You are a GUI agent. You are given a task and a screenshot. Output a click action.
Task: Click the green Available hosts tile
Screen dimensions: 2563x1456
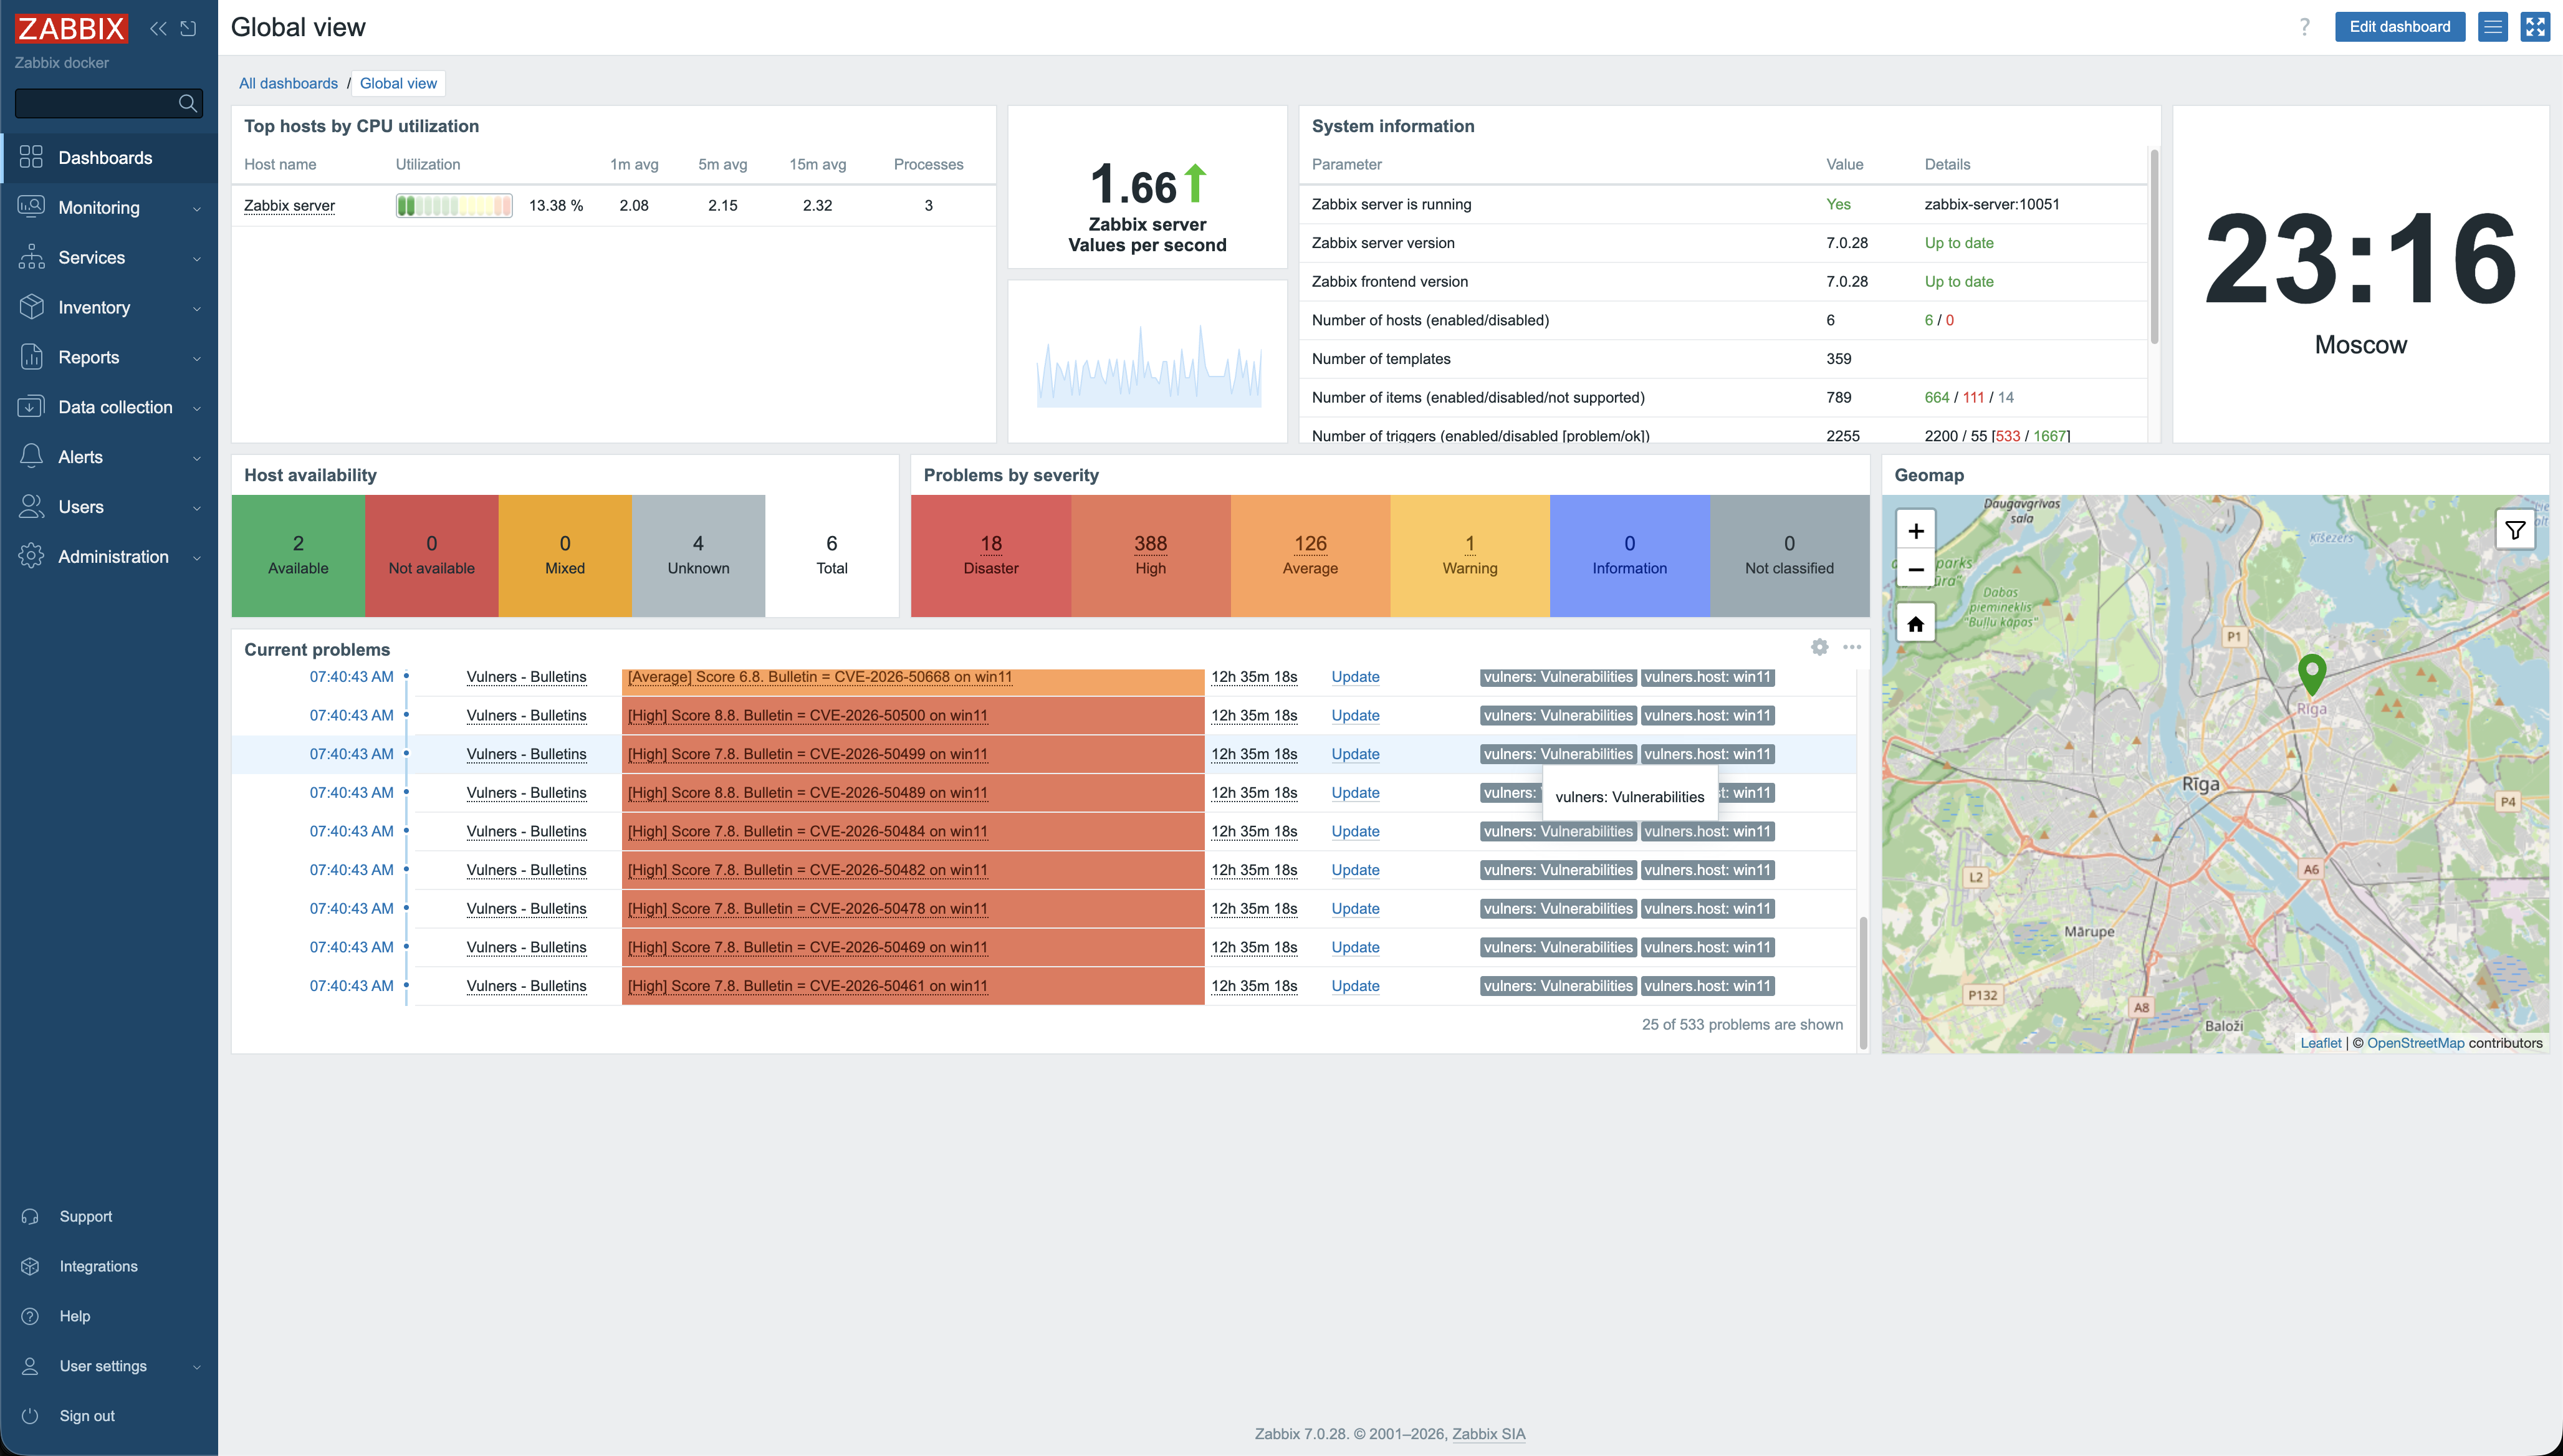[x=298, y=556]
